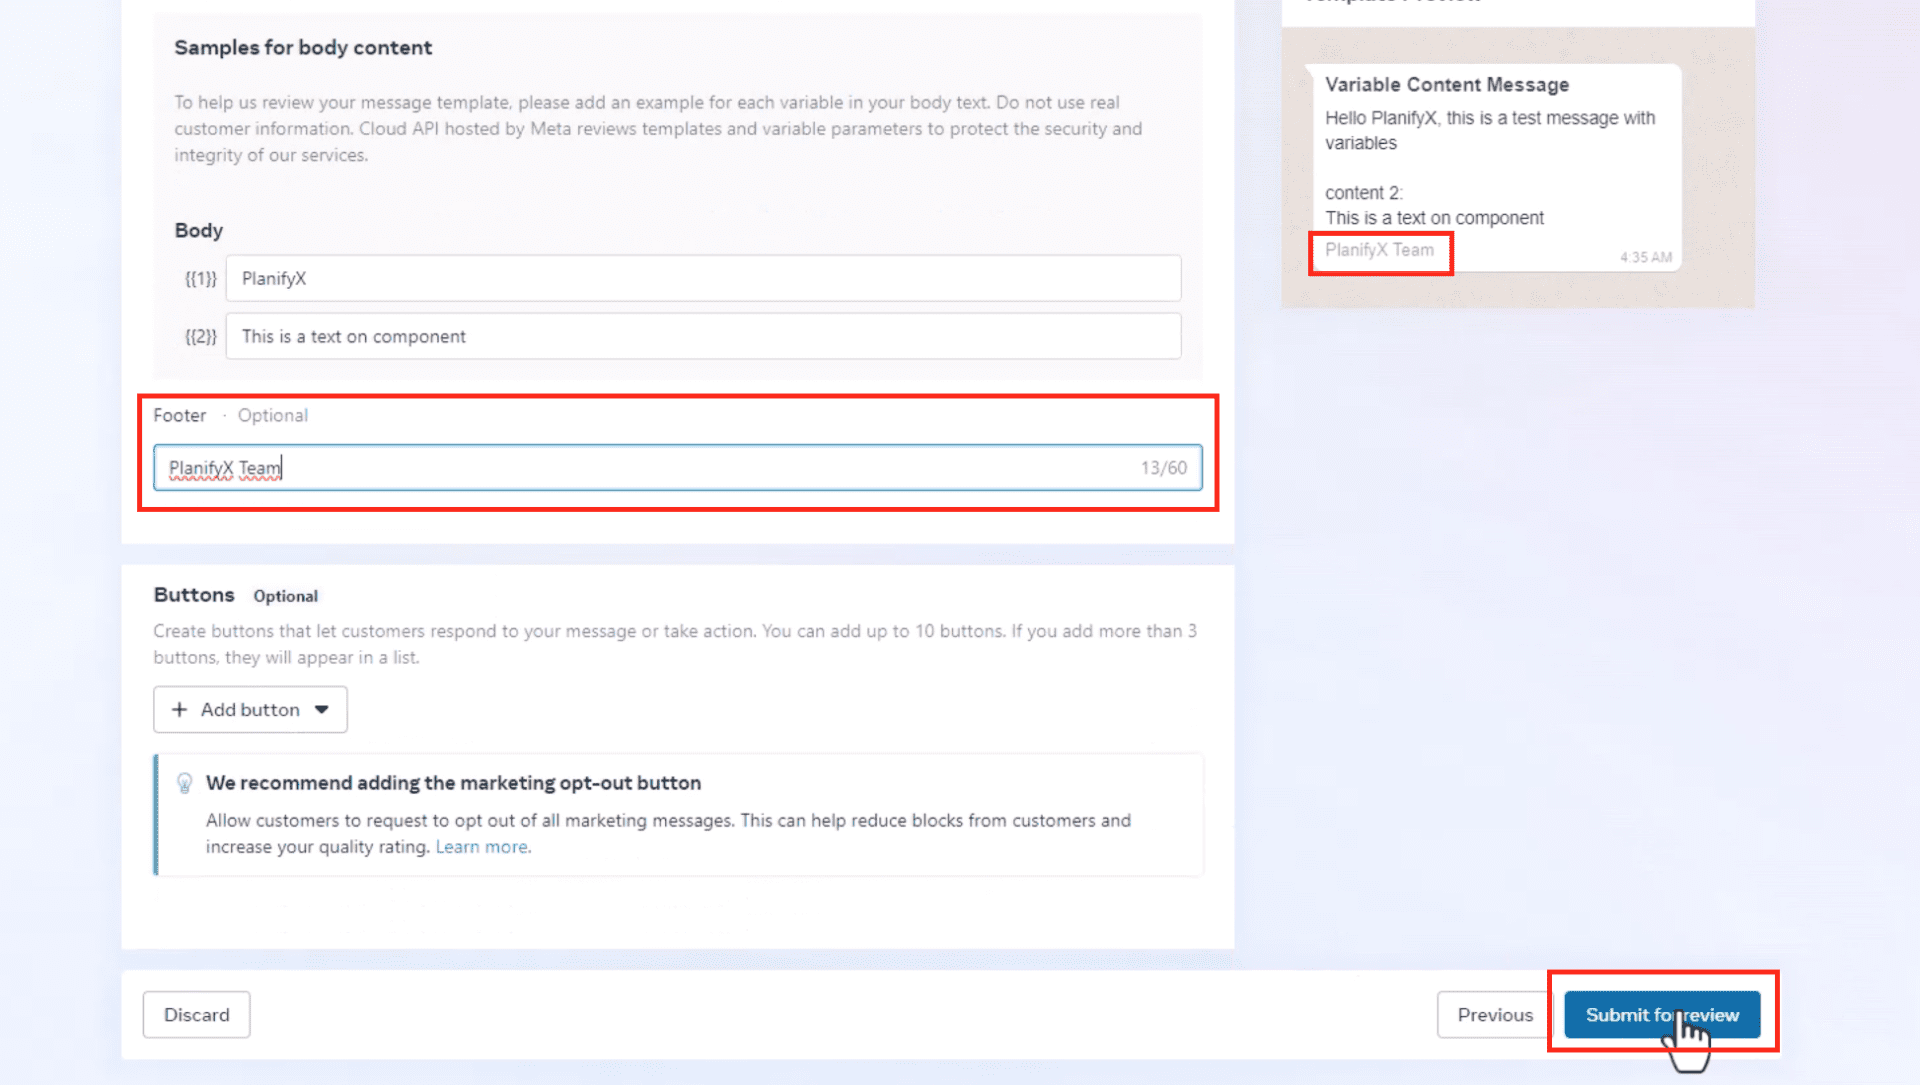Click the 13/60 character counter
This screenshot has width=1920, height=1085.
pyautogui.click(x=1163, y=468)
